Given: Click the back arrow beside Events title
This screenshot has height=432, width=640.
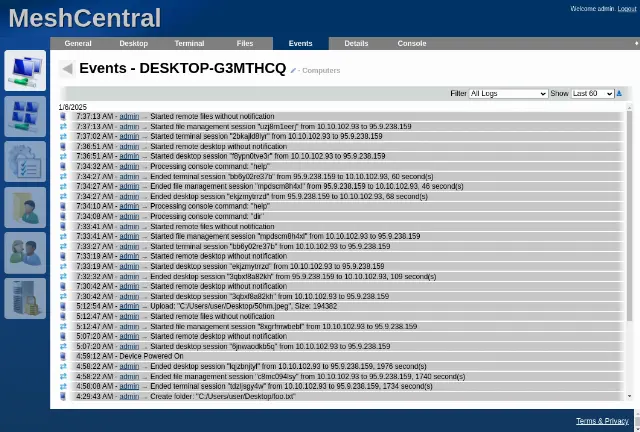Looking at the screenshot, I should tap(67, 69).
